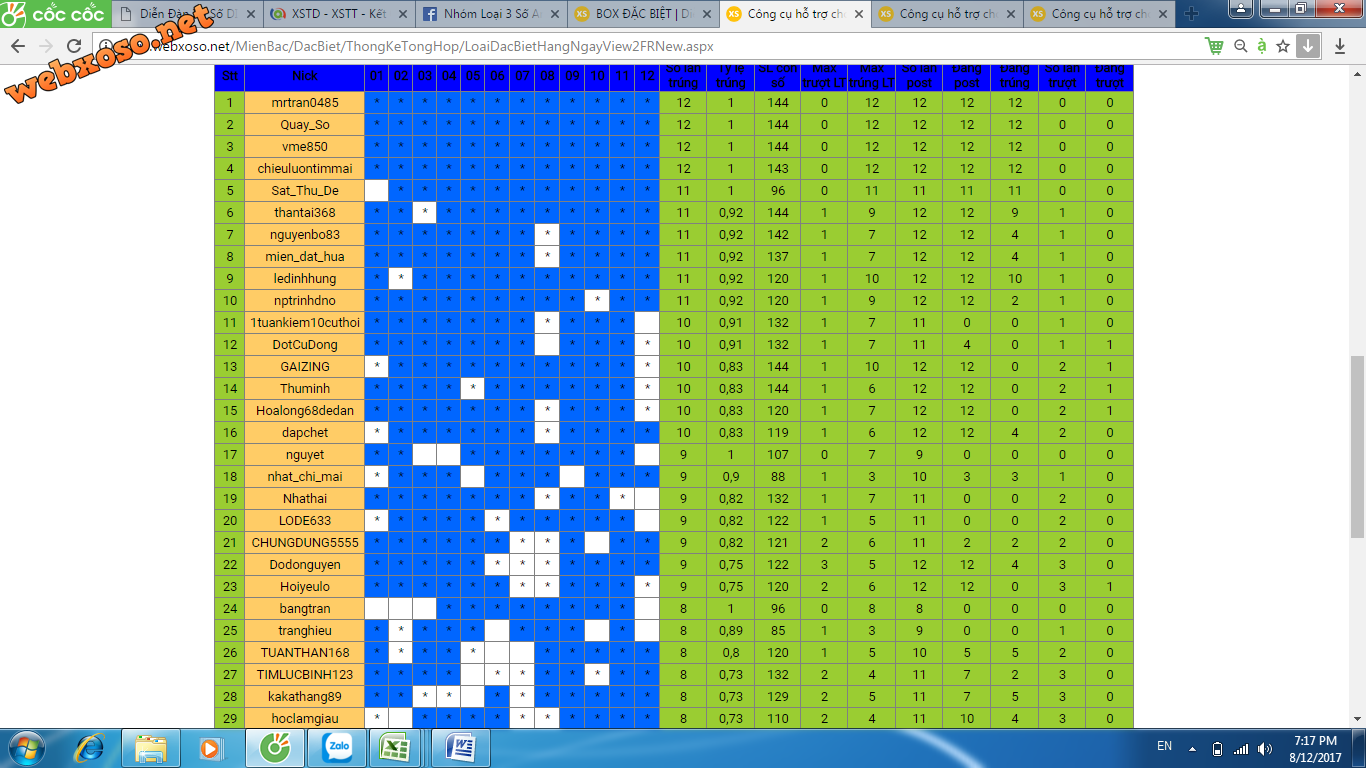Screen dimensions: 1366x768
Task: Click the page vertical scrollbar thumb
Action: 1357,446
